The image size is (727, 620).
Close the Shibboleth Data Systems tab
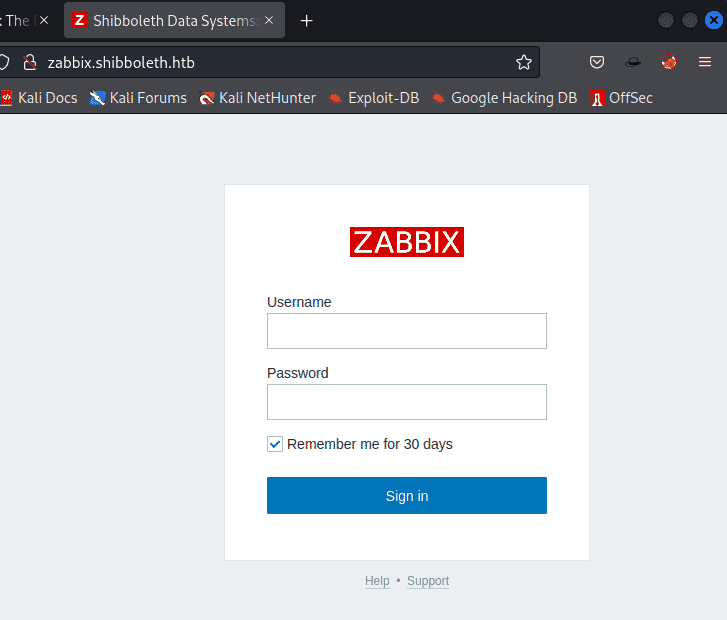pyautogui.click(x=269, y=20)
